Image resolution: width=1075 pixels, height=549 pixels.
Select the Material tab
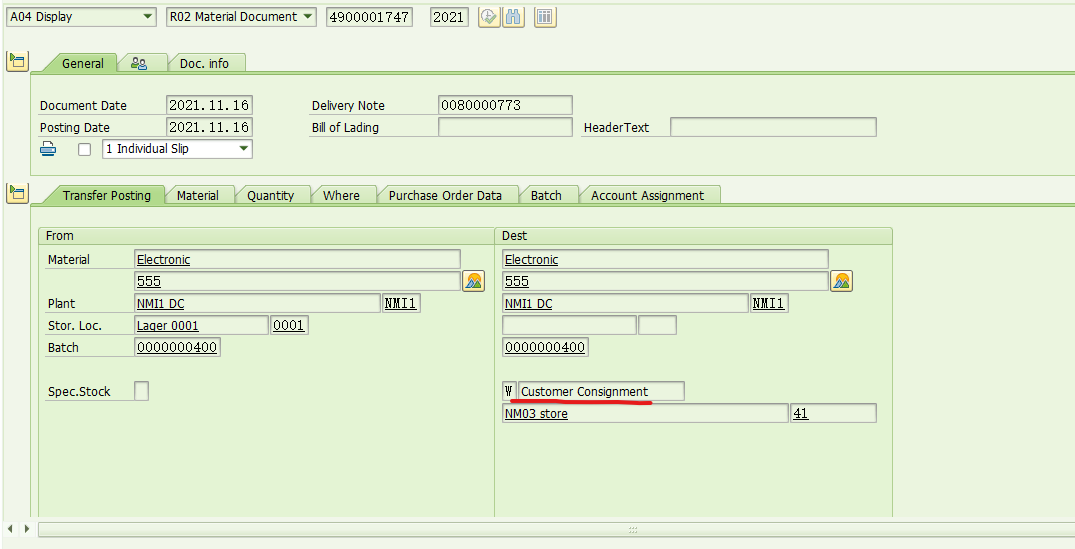197,195
